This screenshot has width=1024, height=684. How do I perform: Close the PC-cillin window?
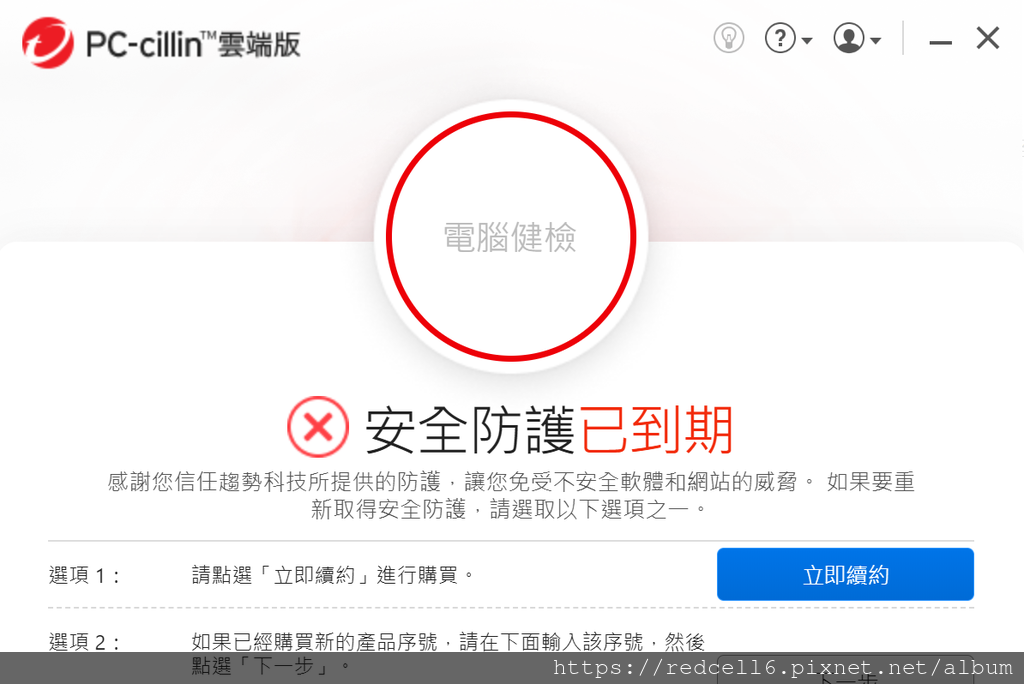[987, 38]
